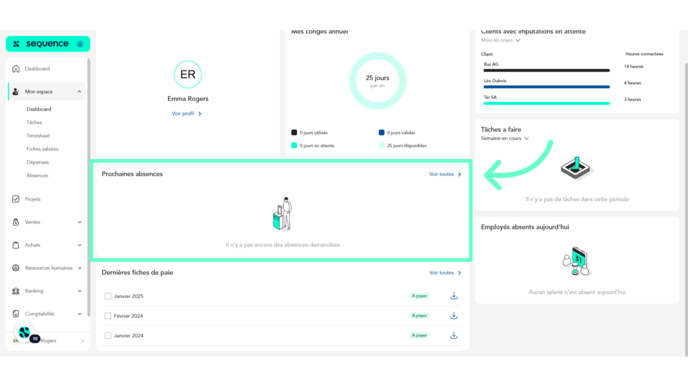Viewport: 688px width, 387px height.
Task: Click A payer badge for Janvier 2025
Action: 419,296
